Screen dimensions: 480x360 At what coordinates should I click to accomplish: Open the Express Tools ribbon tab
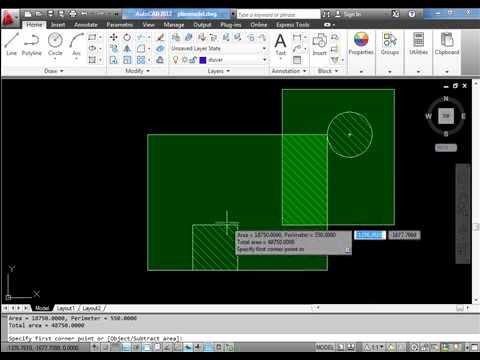pyautogui.click(x=293, y=25)
